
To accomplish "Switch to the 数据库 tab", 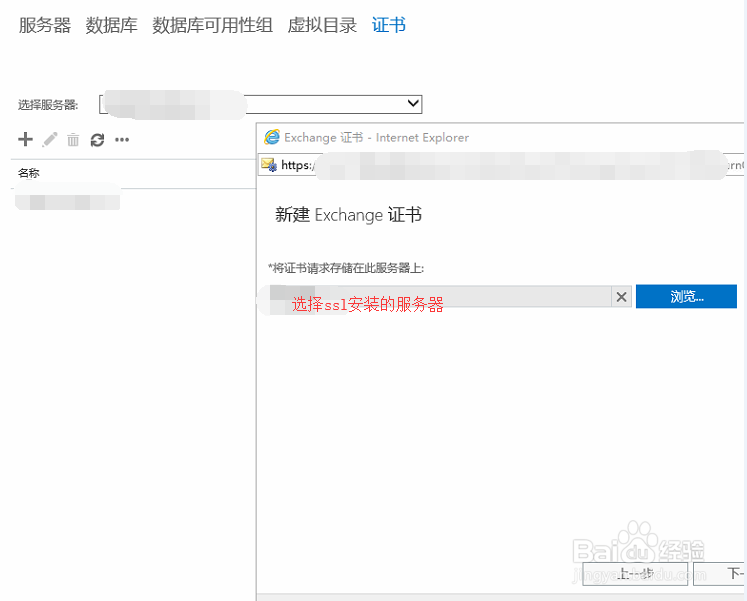I will (111, 25).
